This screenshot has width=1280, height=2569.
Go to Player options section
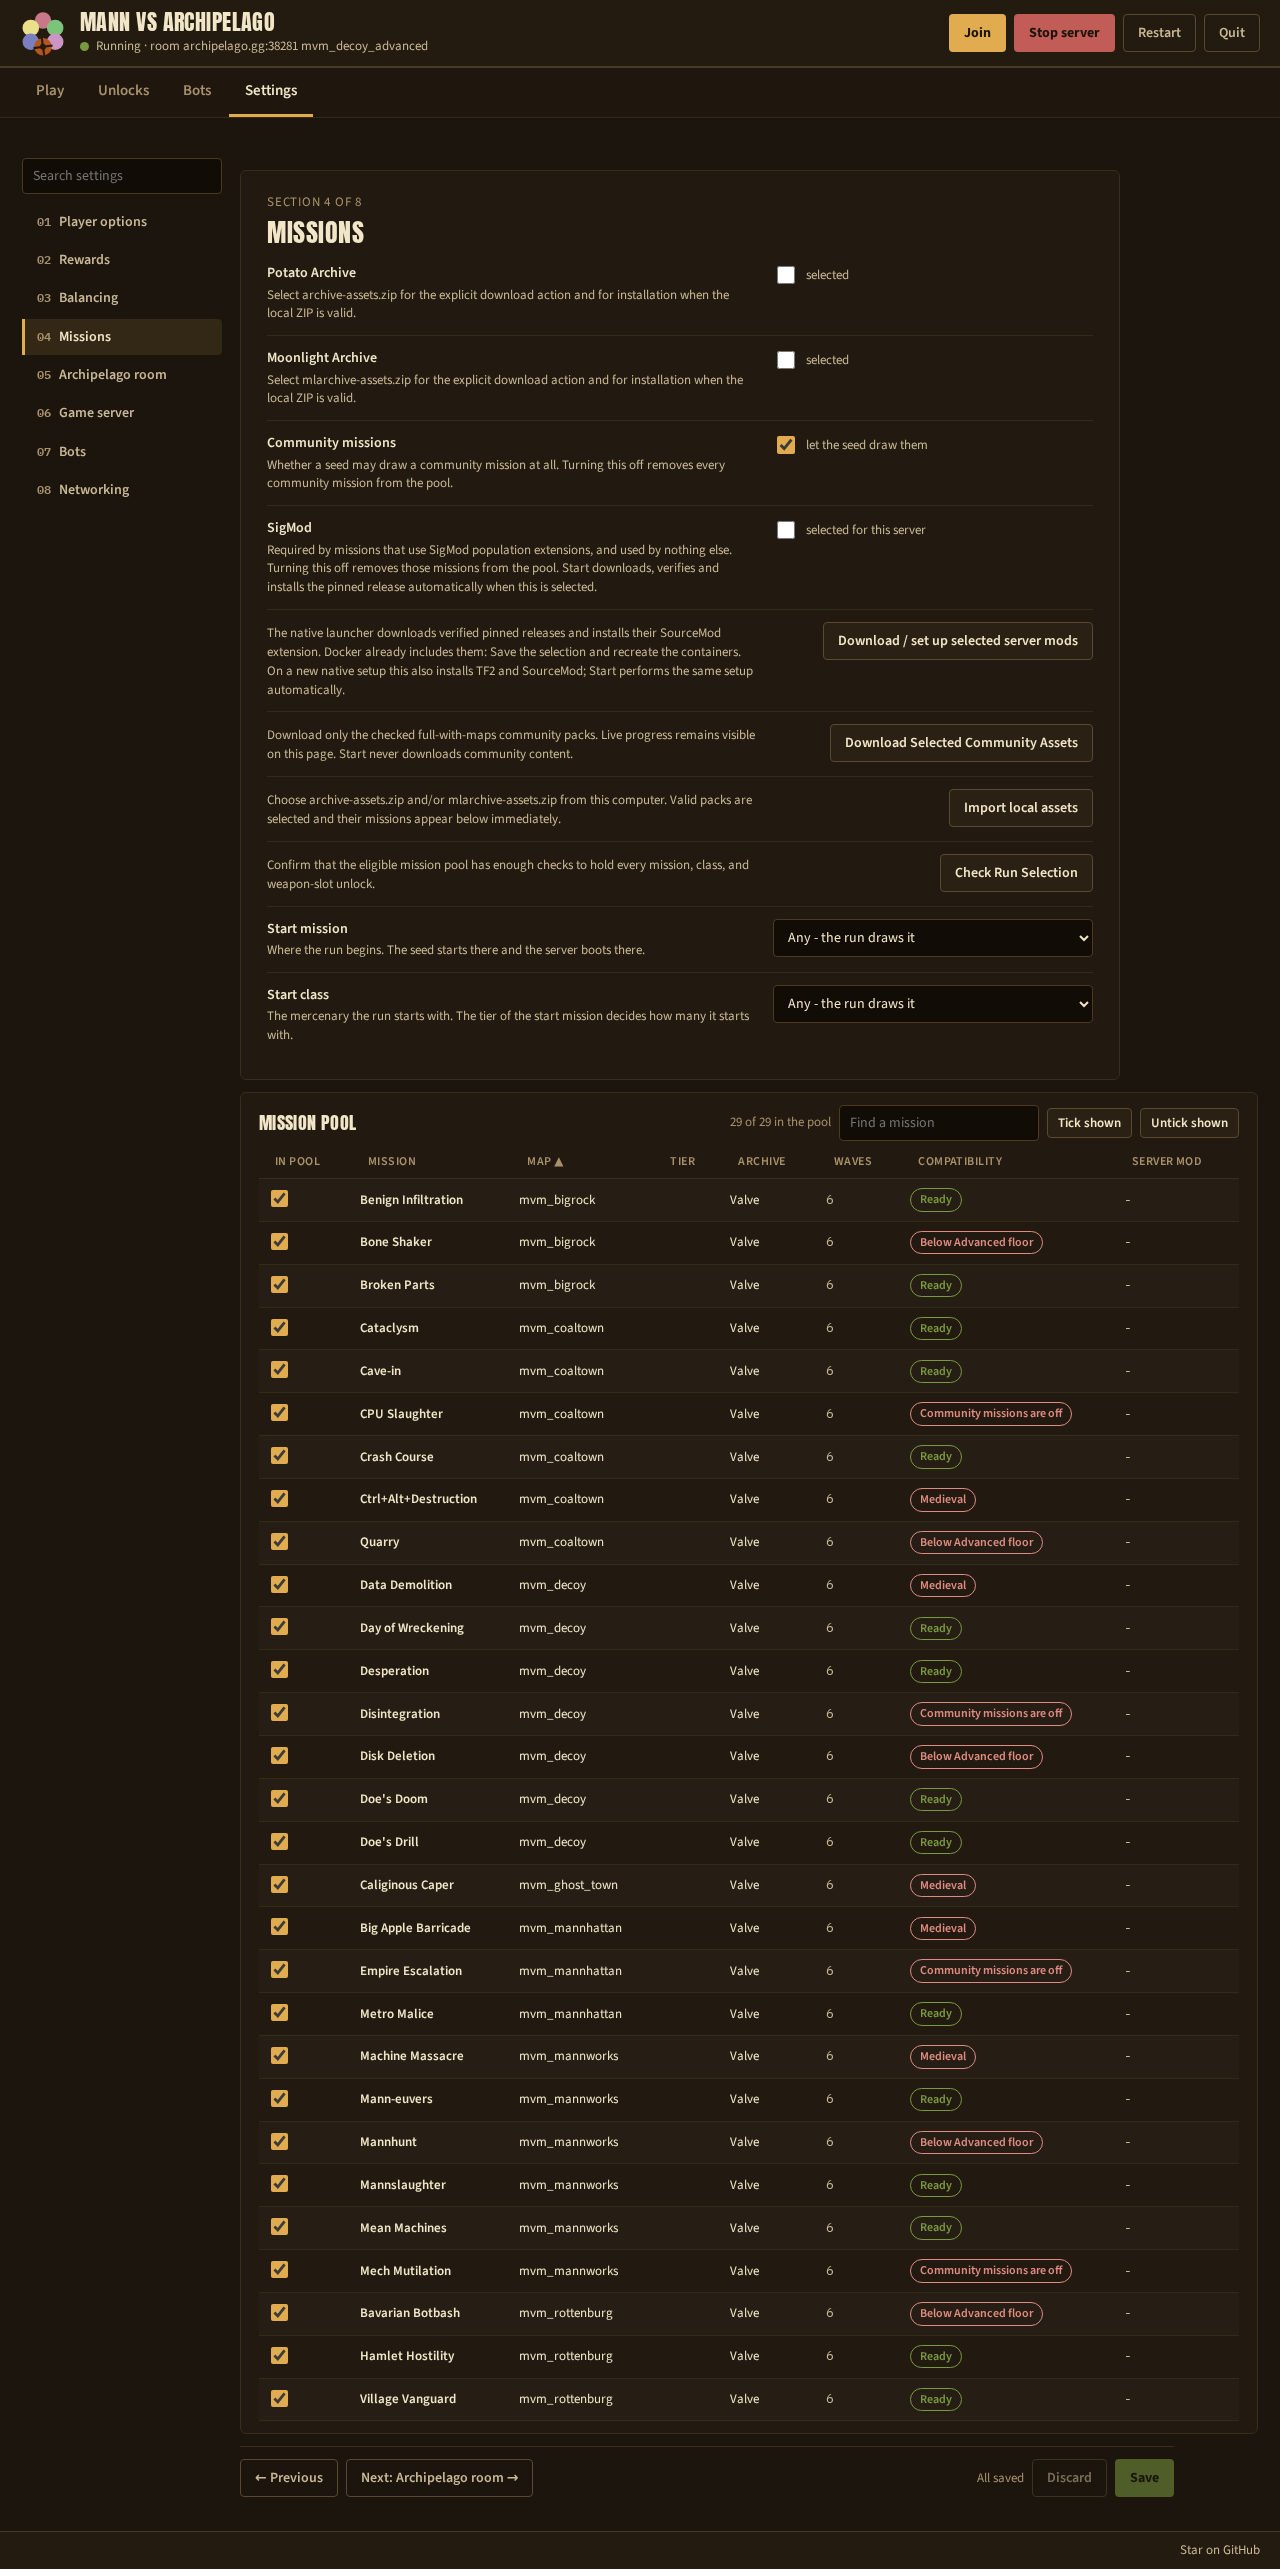122,222
